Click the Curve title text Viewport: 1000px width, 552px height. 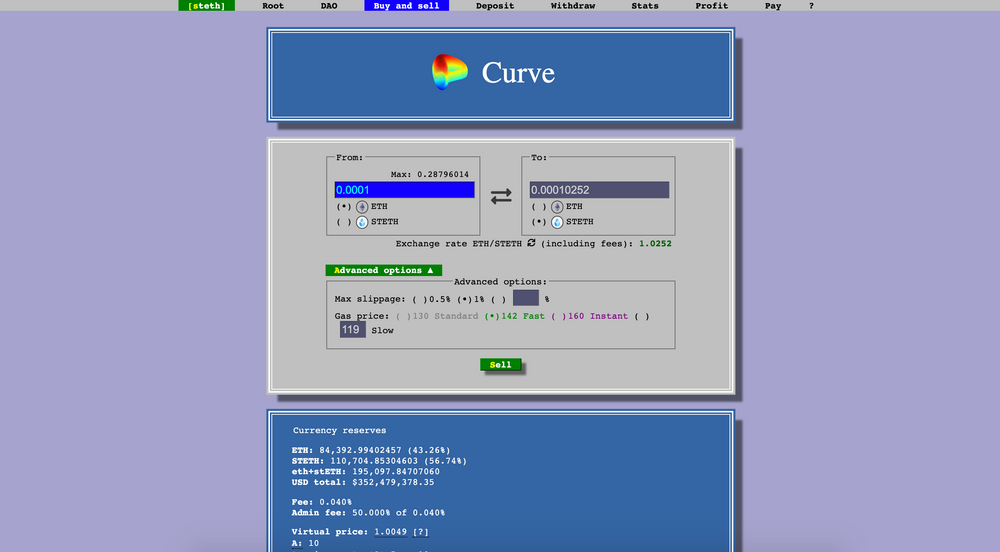(518, 73)
